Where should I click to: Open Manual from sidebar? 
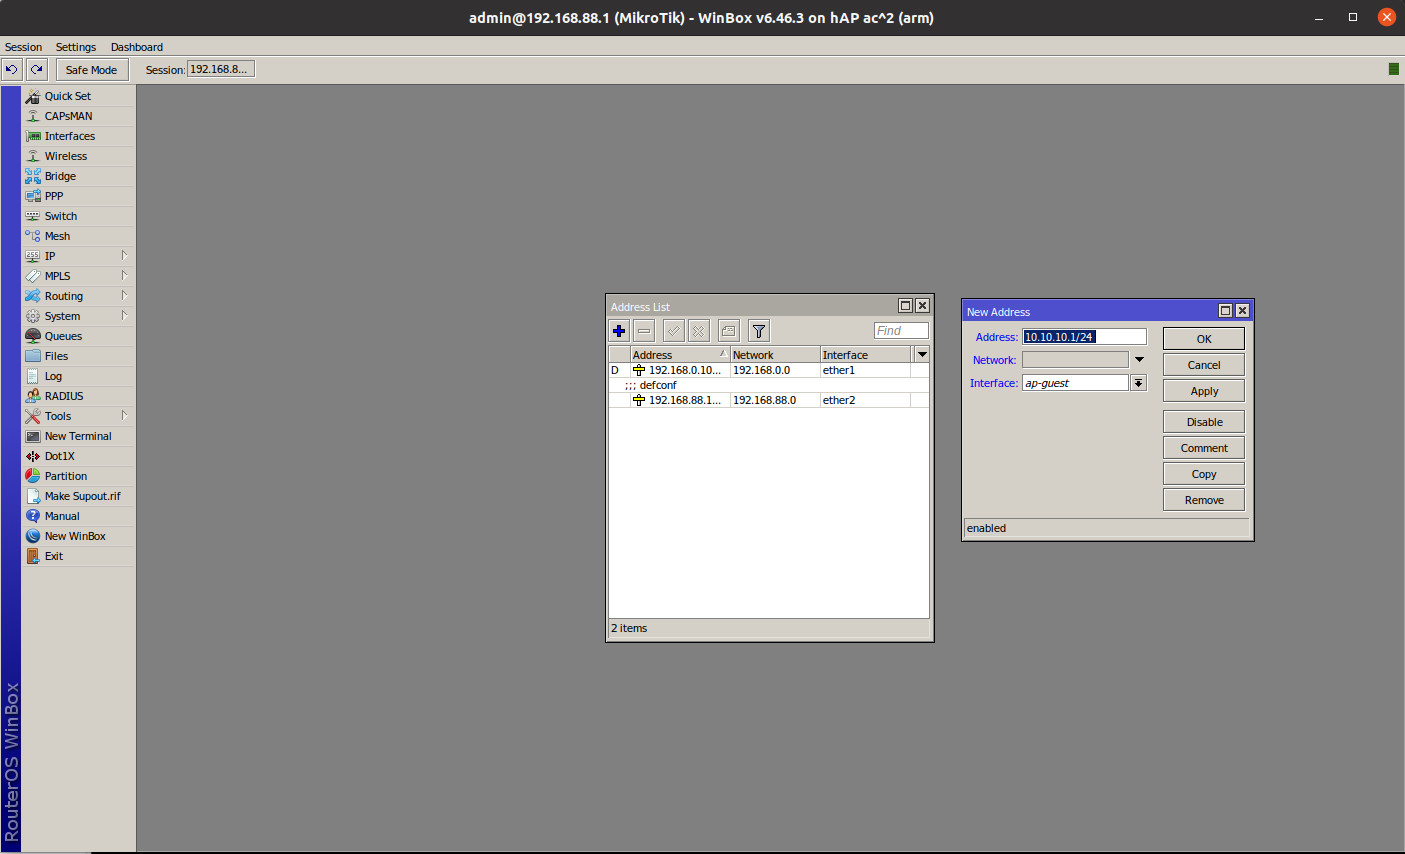click(78, 516)
